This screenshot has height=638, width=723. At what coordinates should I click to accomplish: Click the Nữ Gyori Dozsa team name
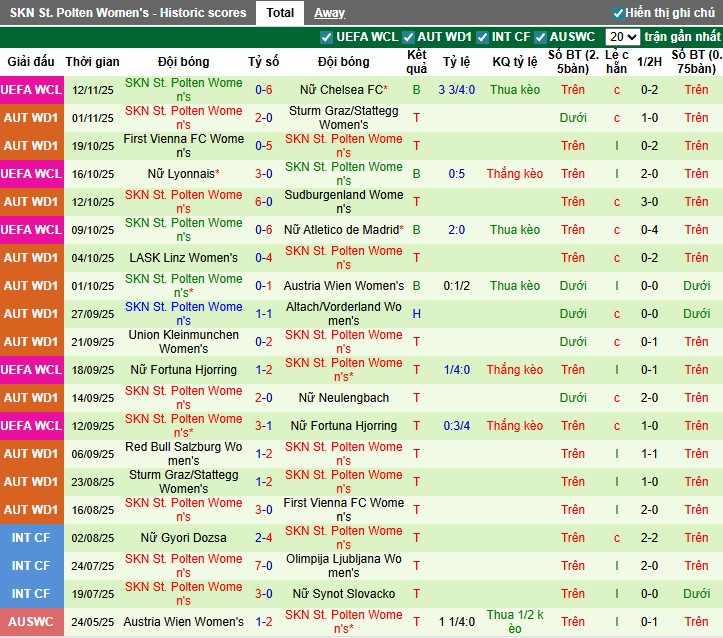pyautogui.click(x=184, y=538)
